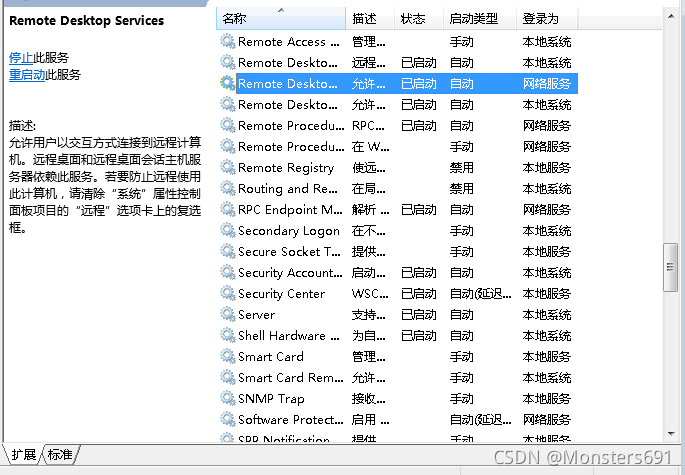Image resolution: width=685 pixels, height=475 pixels.
Task: Select the Server service name
Action: click(256, 315)
